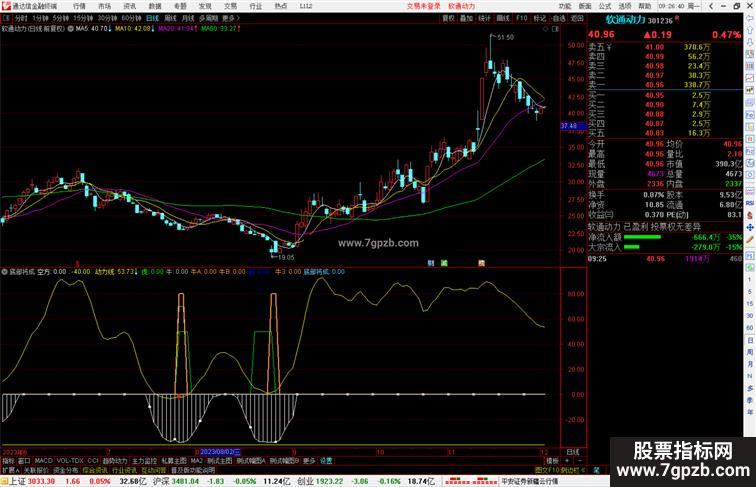Click the 上证 index value 3033.30
Image resolution: width=756 pixels, height=487 pixels.
pyautogui.click(x=41, y=481)
